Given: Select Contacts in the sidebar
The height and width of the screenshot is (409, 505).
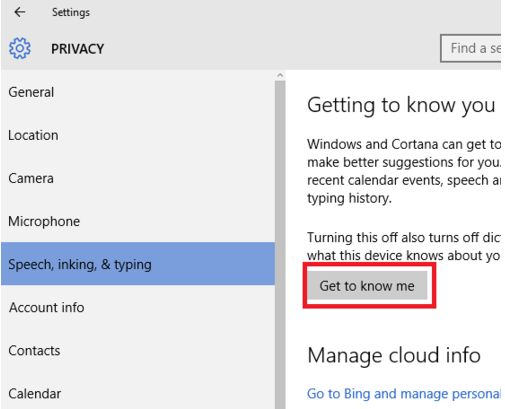Looking at the screenshot, I should click(138, 350).
